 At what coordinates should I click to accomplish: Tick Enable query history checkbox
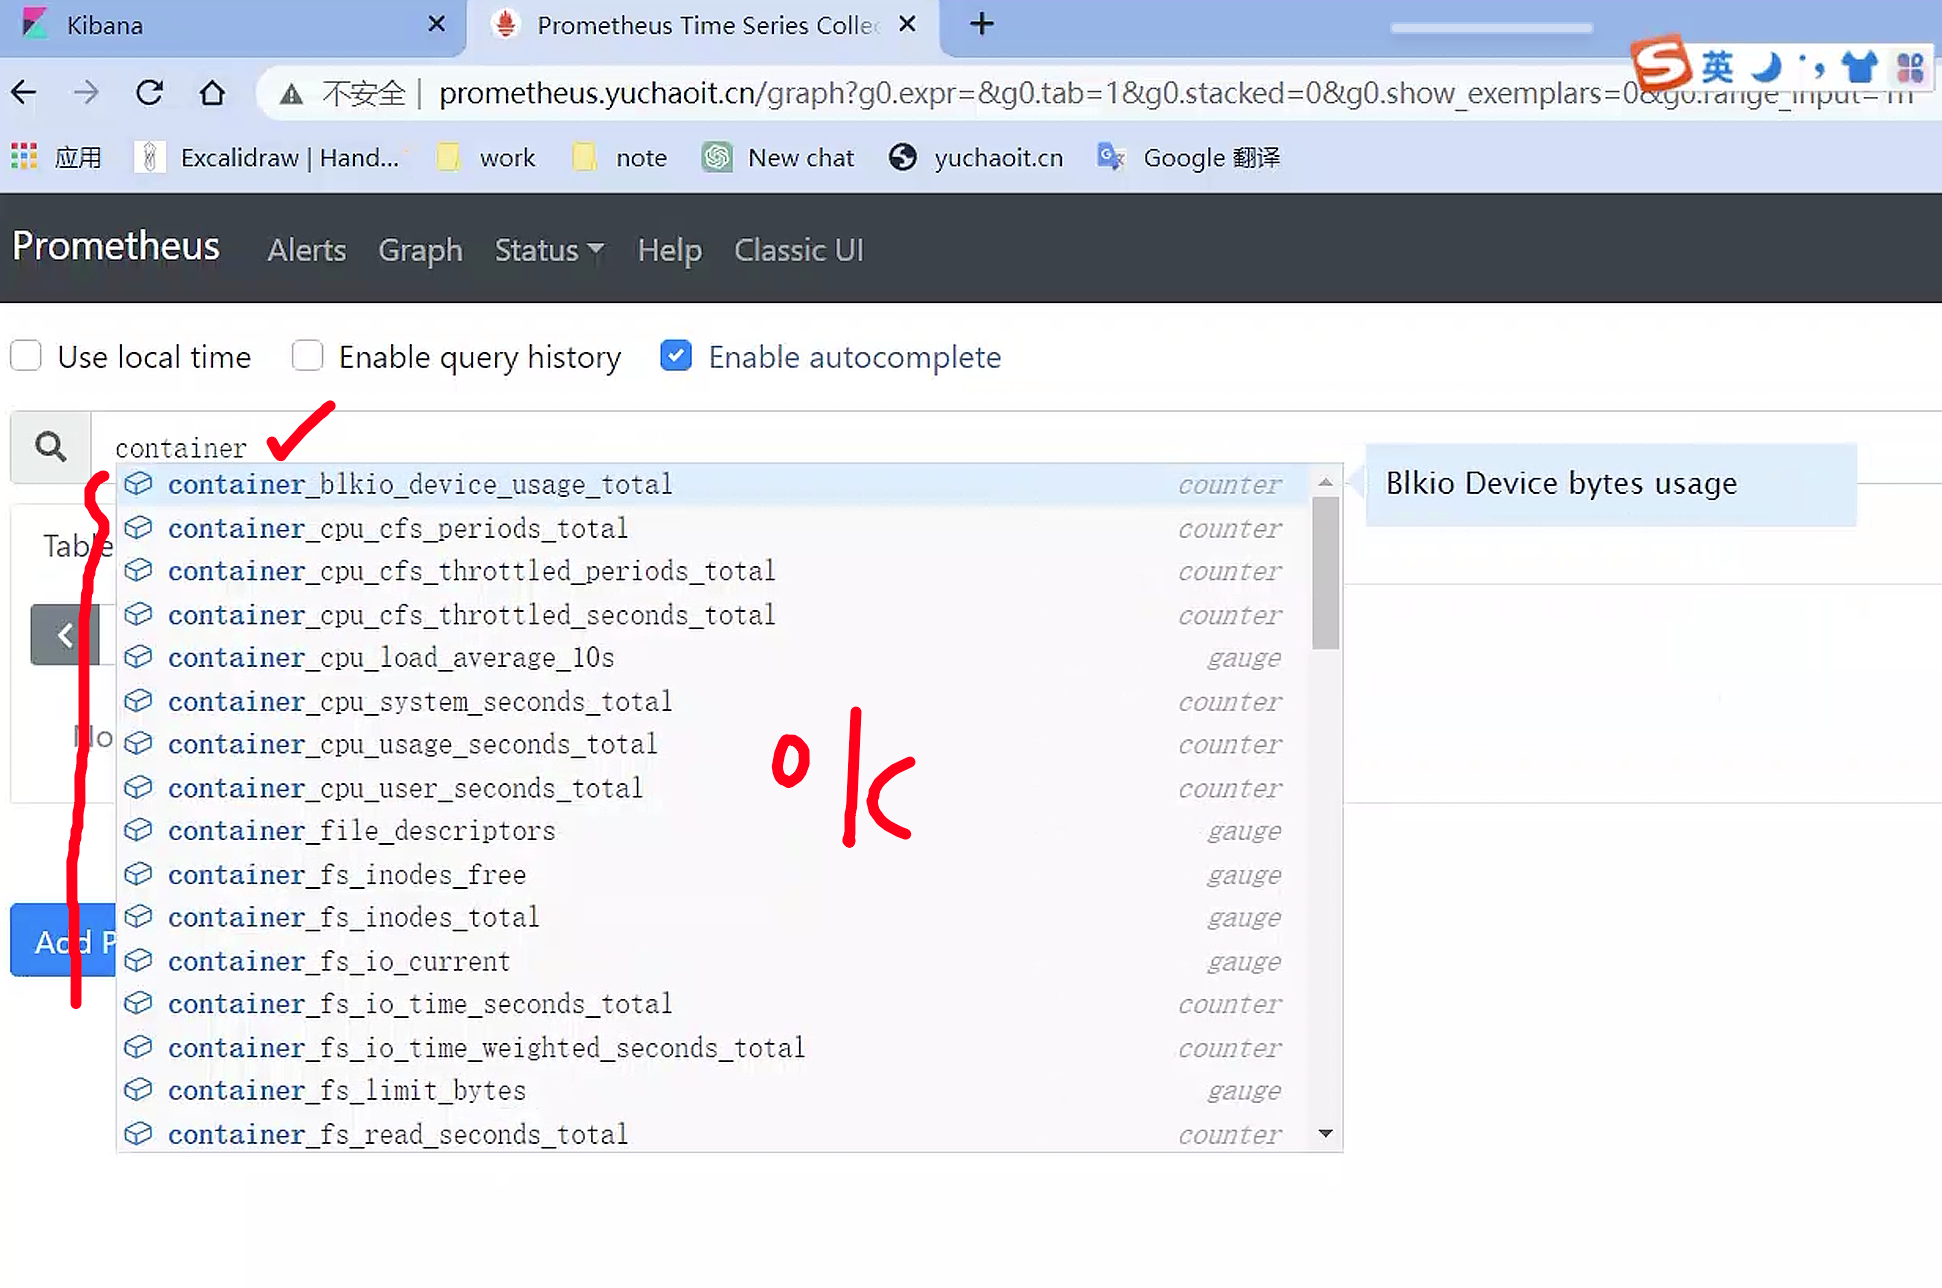click(307, 356)
